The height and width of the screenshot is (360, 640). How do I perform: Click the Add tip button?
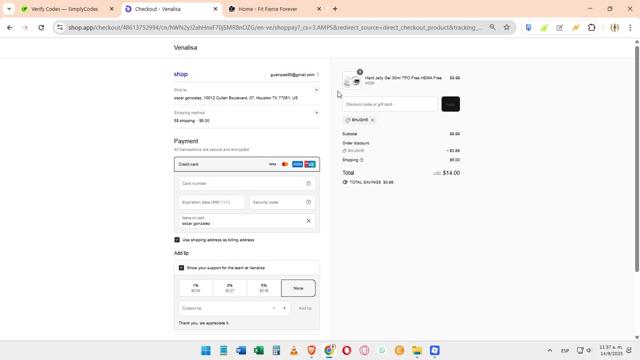[x=305, y=308]
